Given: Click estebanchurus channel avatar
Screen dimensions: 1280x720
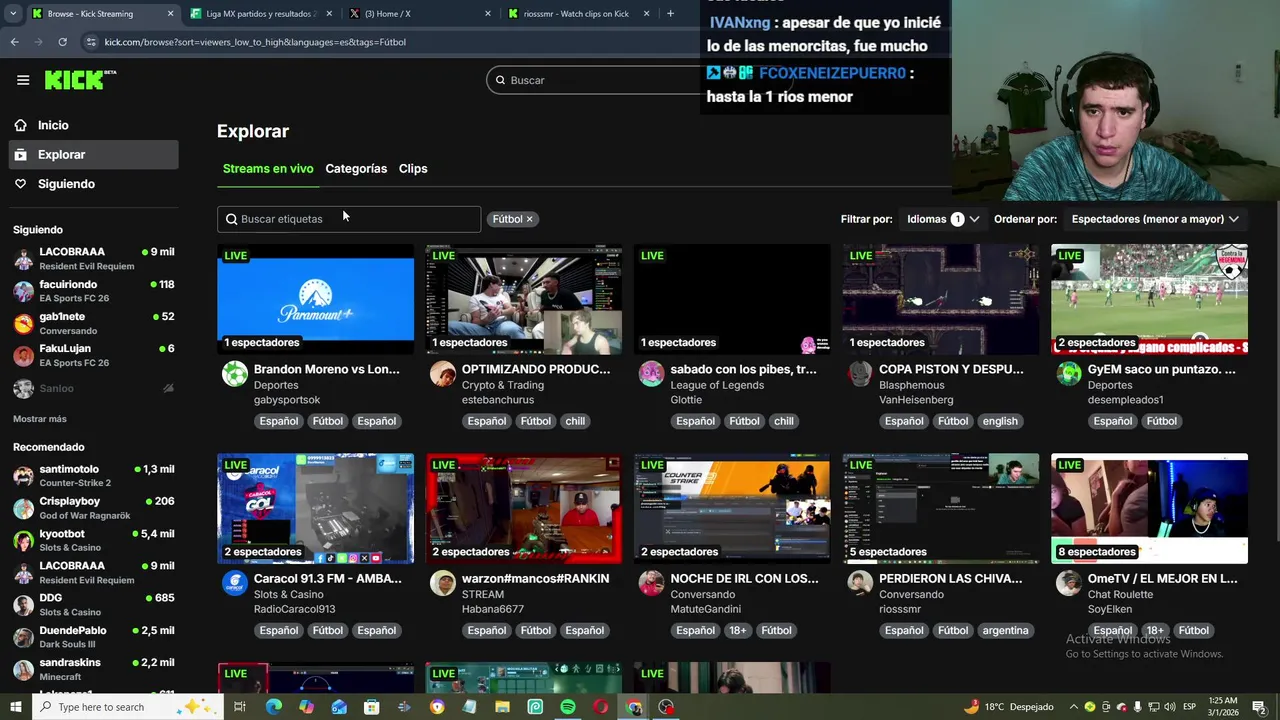Looking at the screenshot, I should 443,374.
